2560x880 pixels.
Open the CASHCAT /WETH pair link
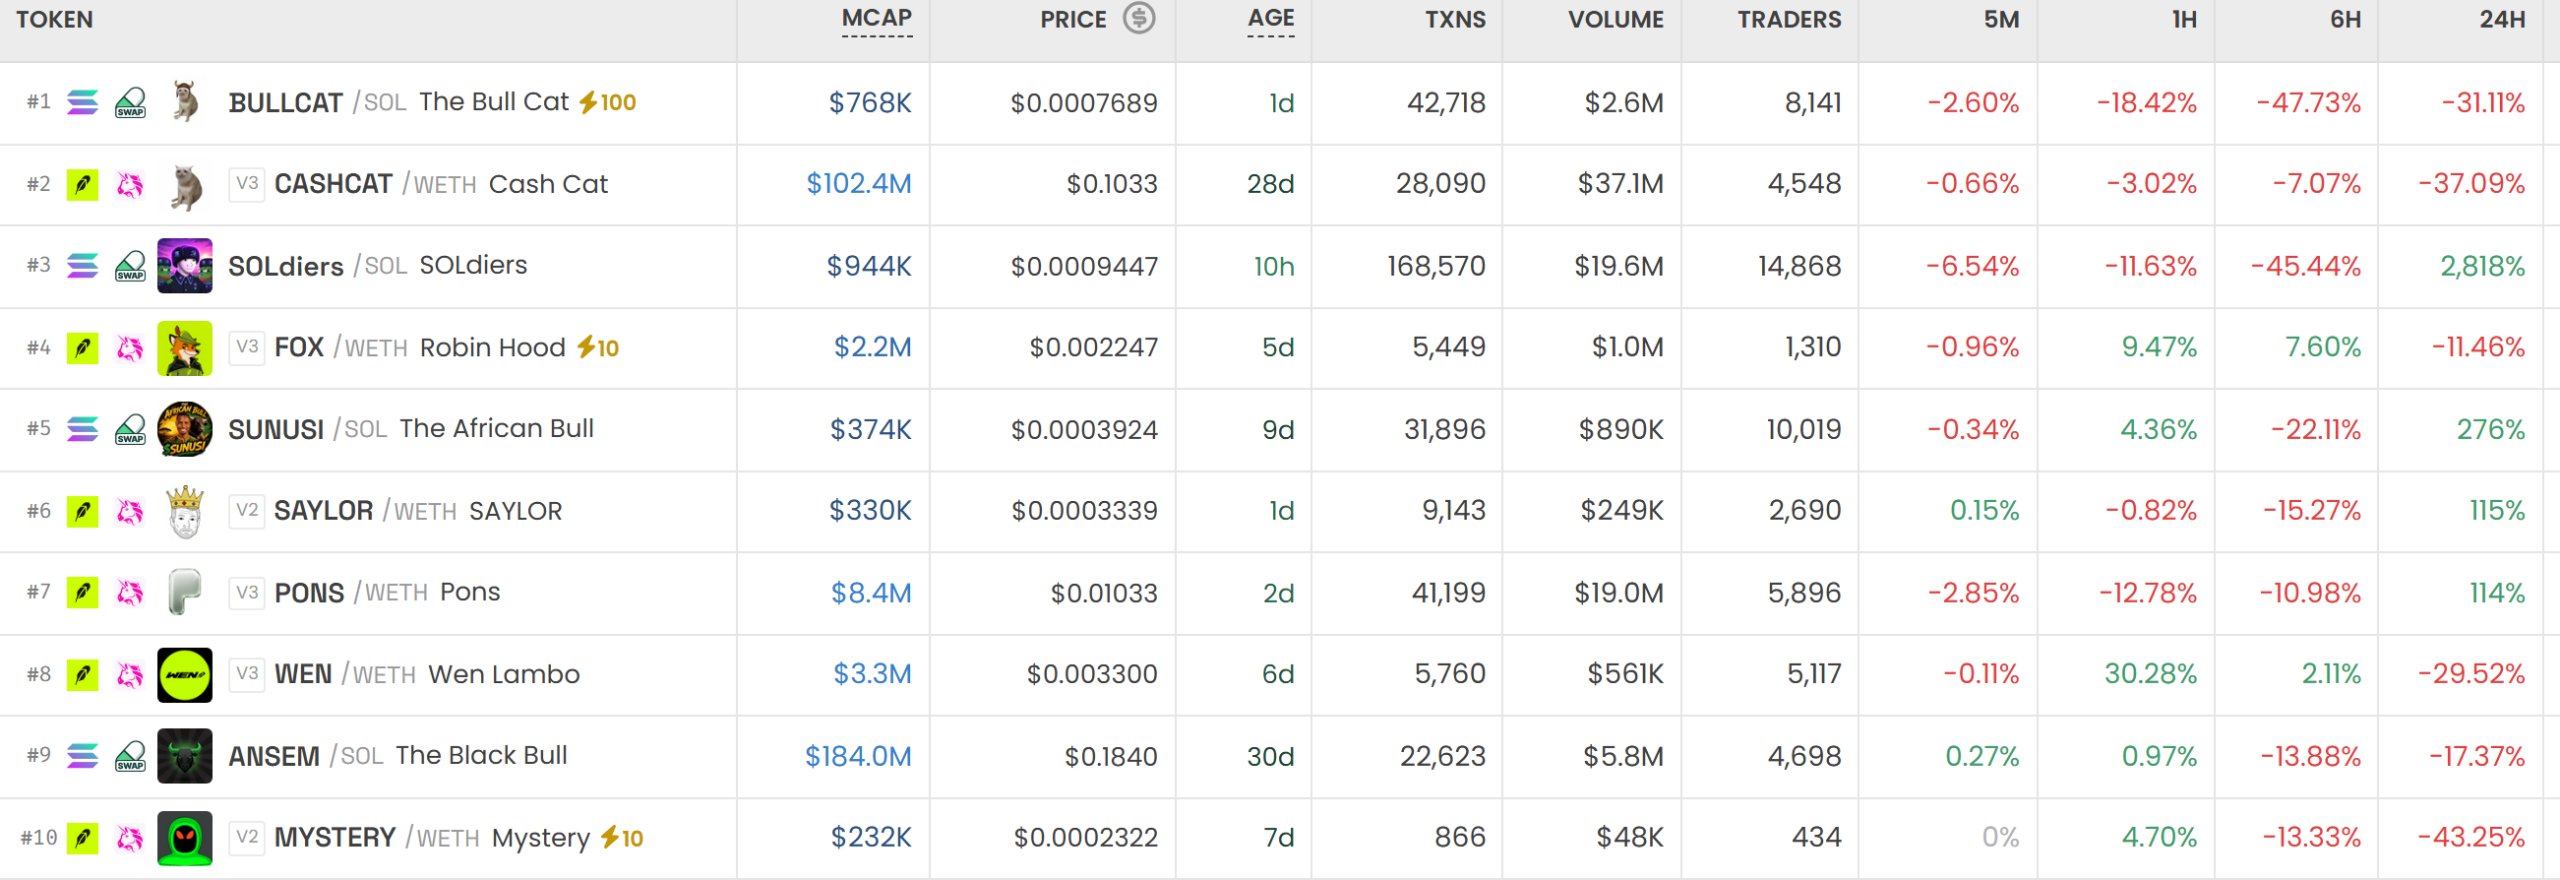[375, 184]
